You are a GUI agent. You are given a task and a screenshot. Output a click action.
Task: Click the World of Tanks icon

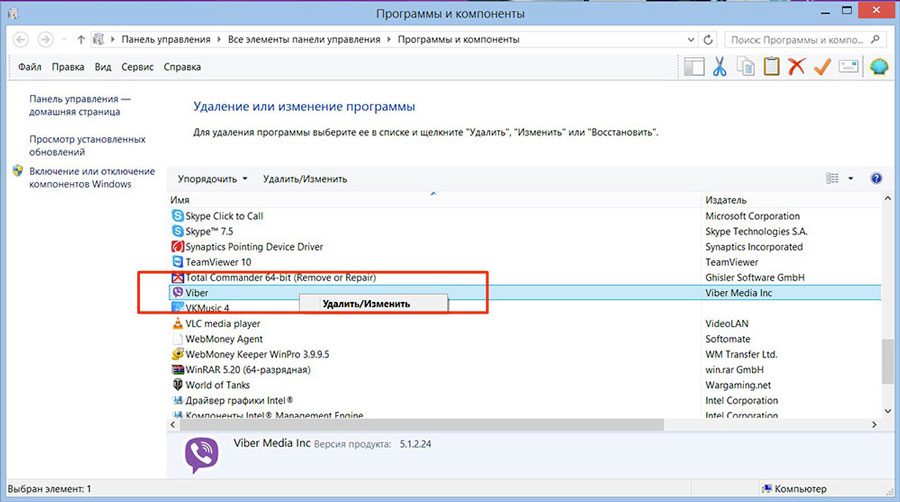pyautogui.click(x=177, y=385)
